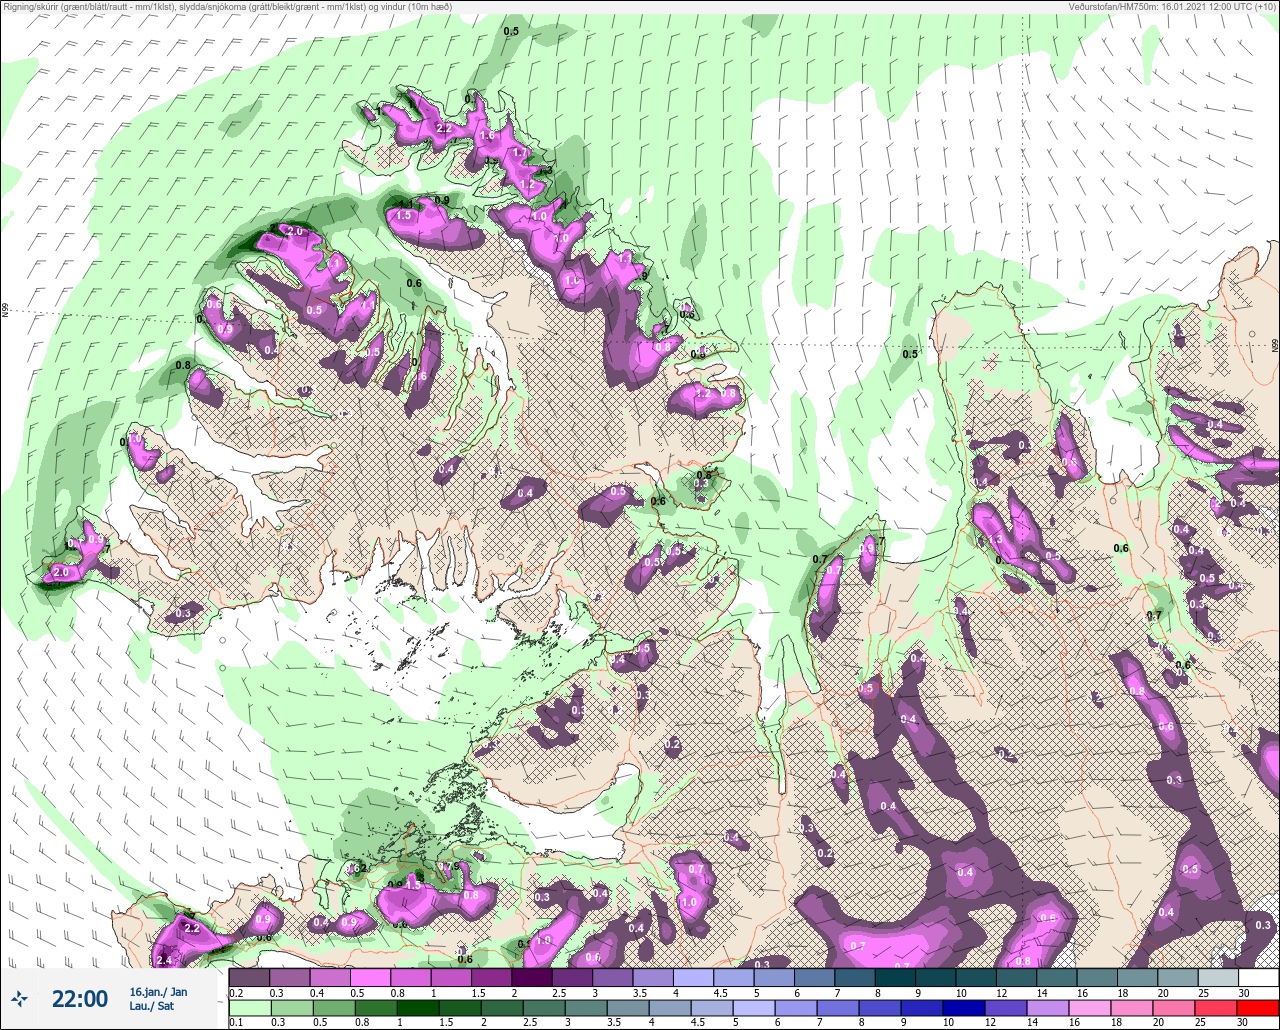Click the Veðurstofan star logo icon
This screenshot has width=1280, height=1030.
click(19, 998)
